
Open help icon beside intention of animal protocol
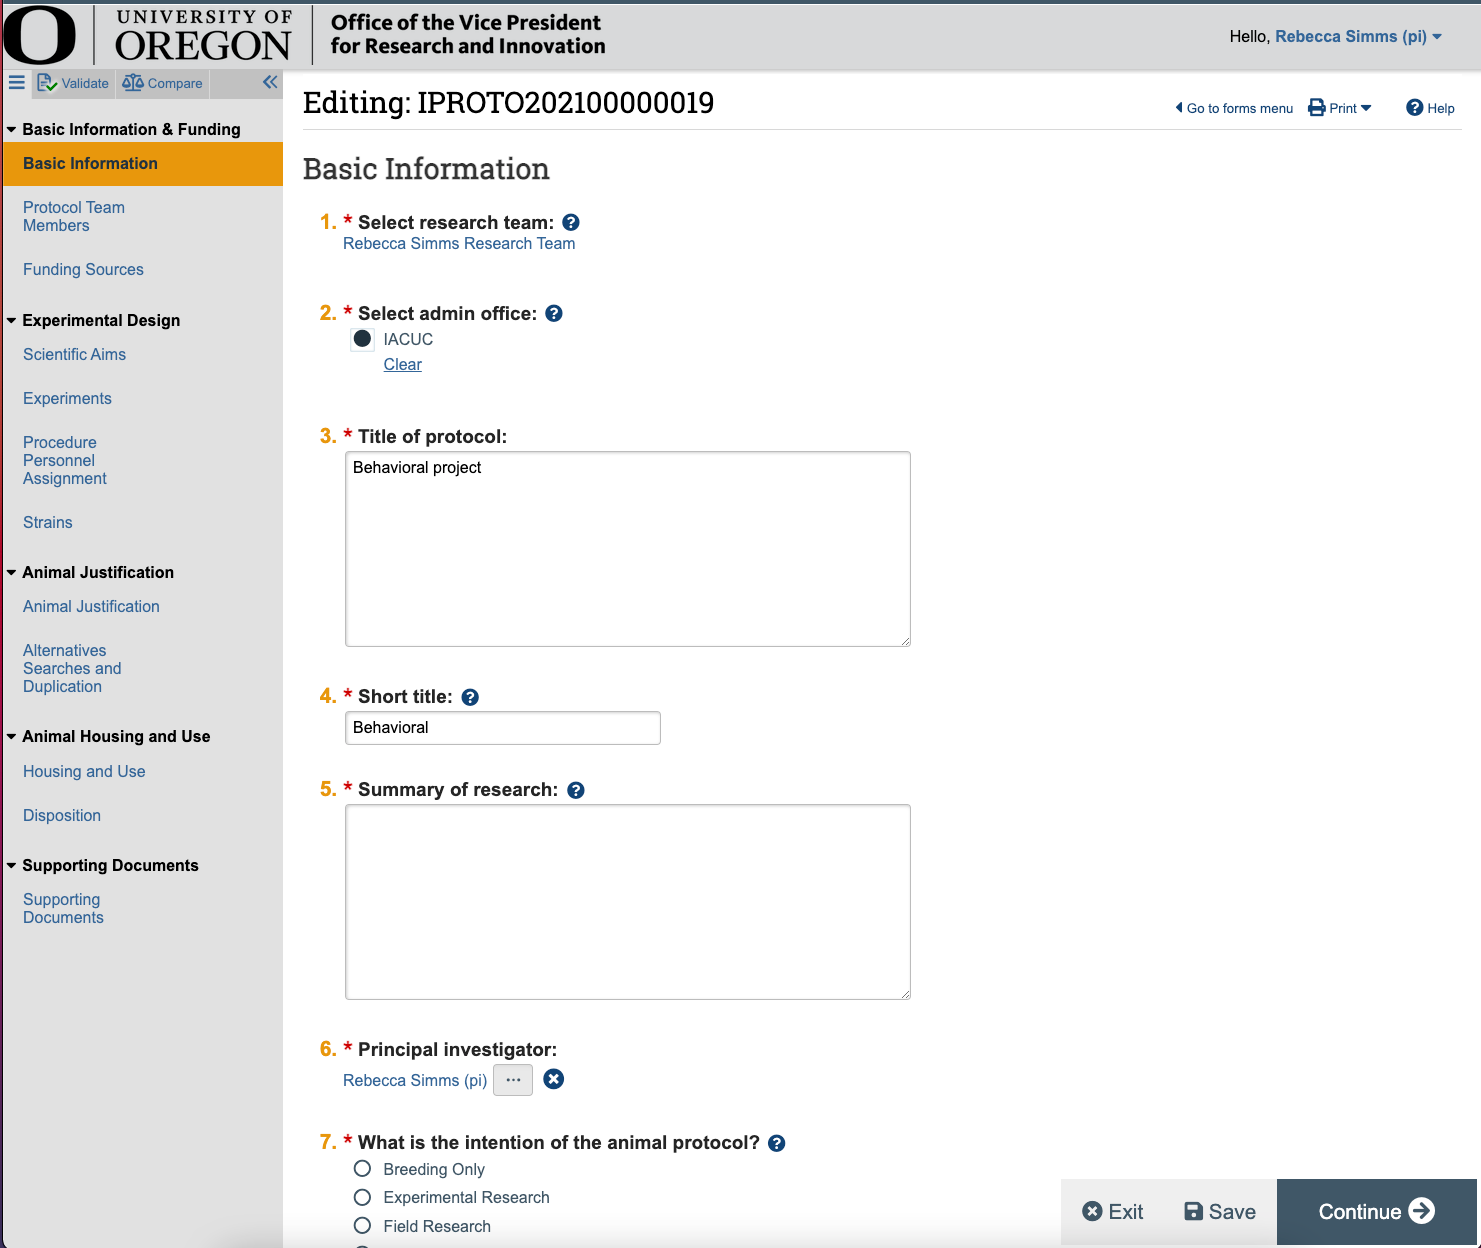tap(777, 1143)
